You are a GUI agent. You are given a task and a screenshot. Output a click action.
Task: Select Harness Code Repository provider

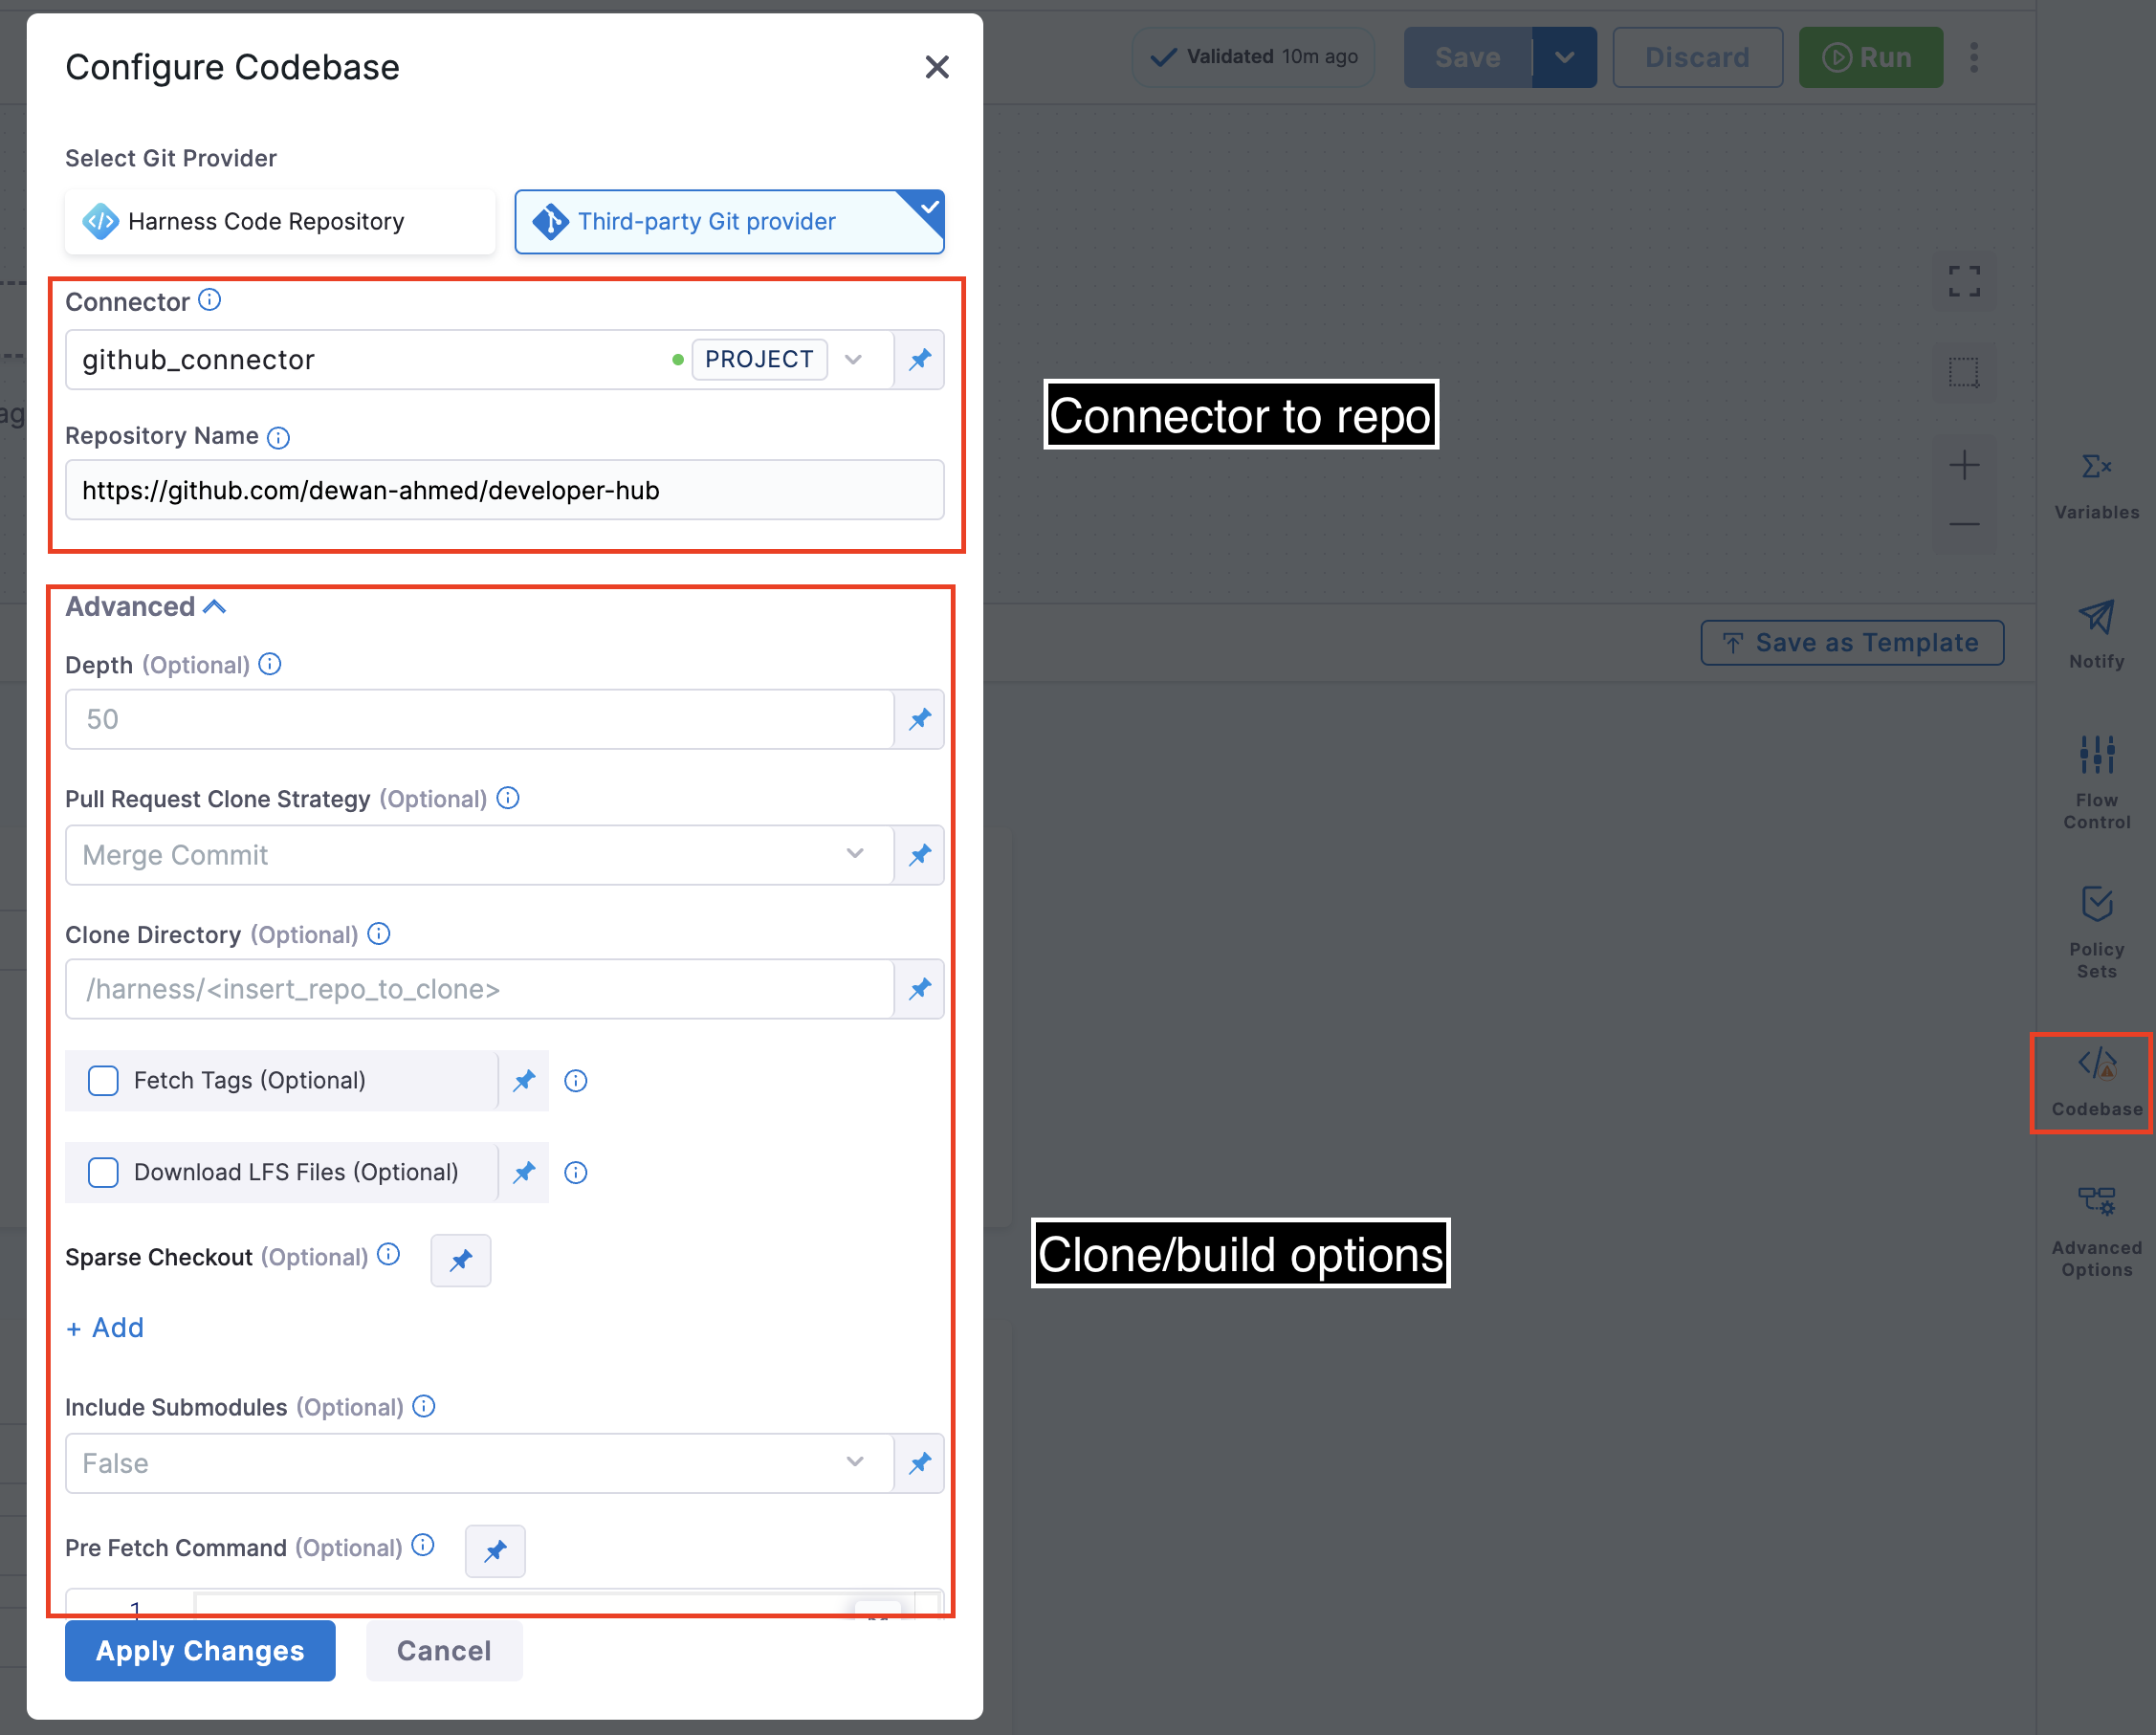280,221
